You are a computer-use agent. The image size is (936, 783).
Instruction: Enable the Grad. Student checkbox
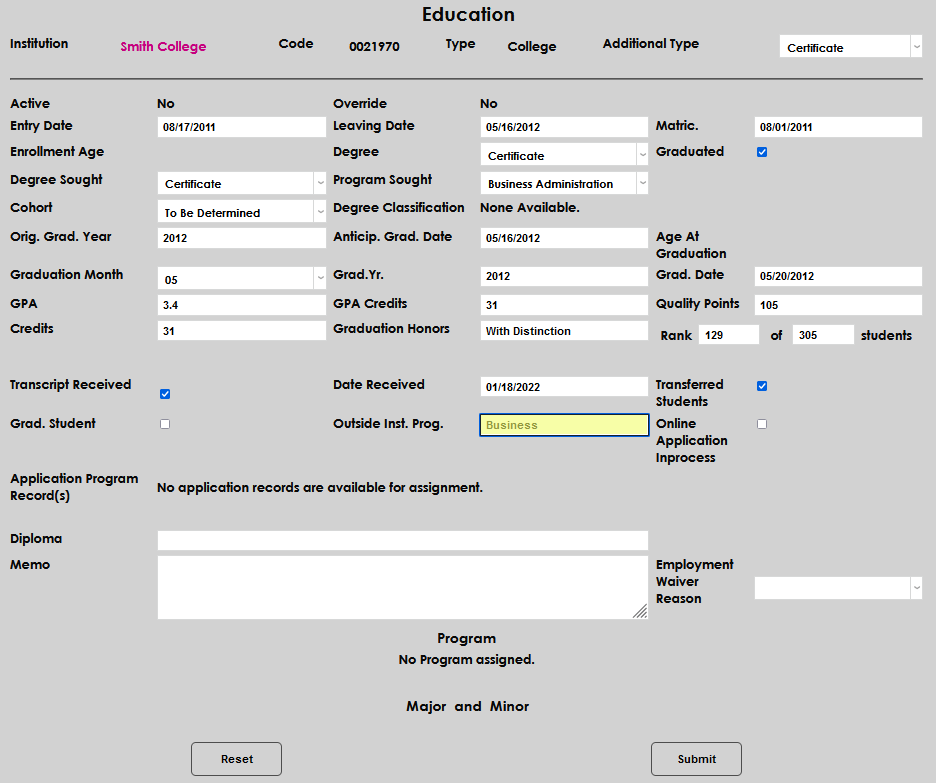coord(165,424)
